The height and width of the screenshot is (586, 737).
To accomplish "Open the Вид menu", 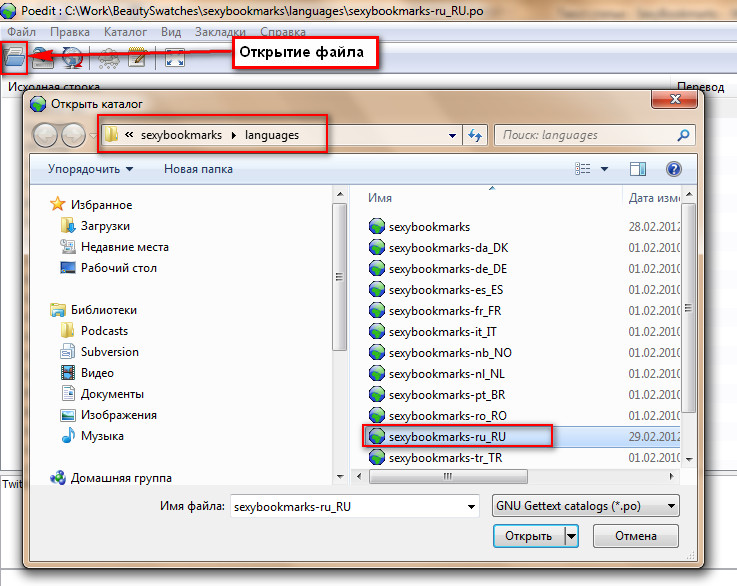I will point(171,32).
